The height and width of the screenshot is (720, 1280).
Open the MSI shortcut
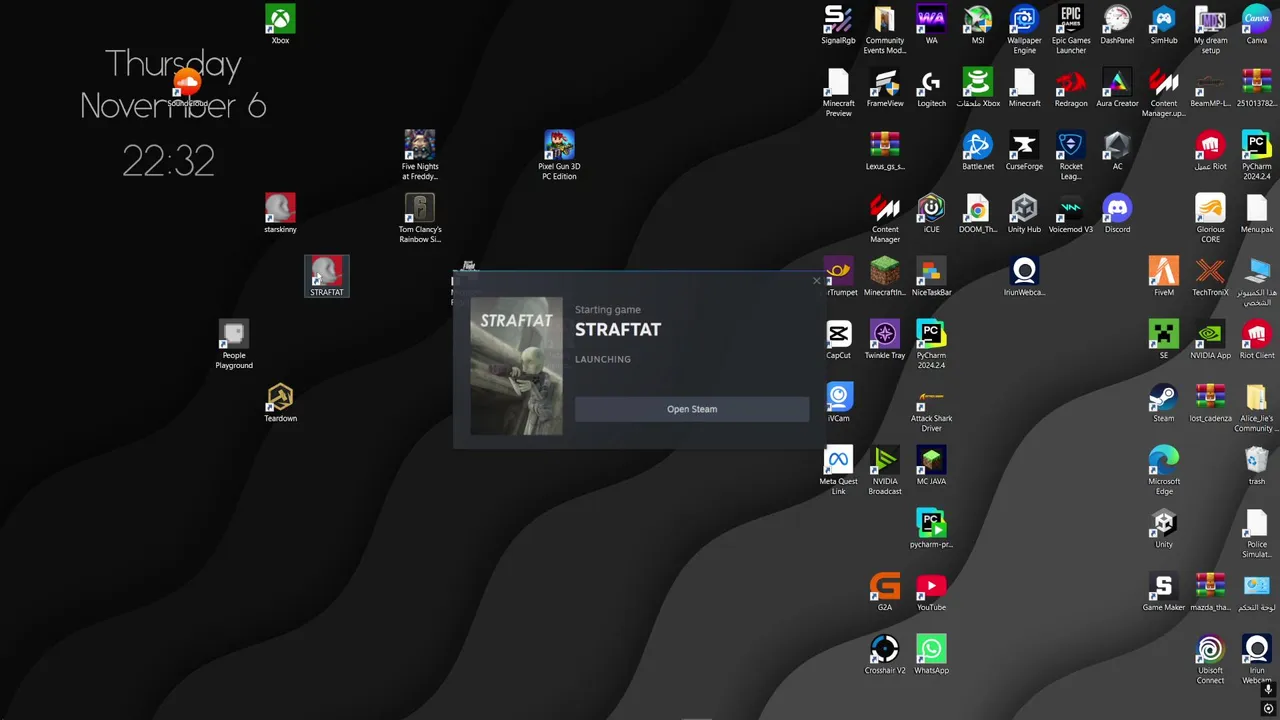978,24
